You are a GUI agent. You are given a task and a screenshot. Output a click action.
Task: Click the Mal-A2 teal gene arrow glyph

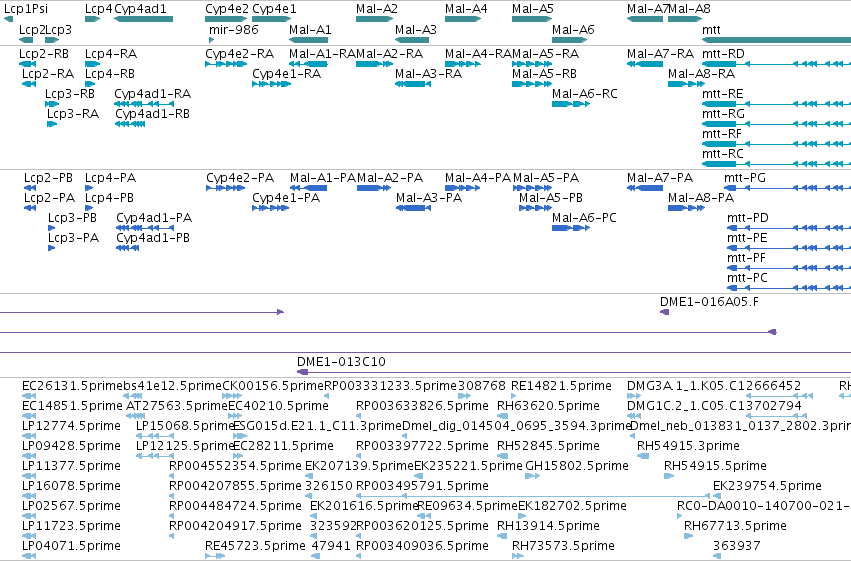tap(374, 19)
